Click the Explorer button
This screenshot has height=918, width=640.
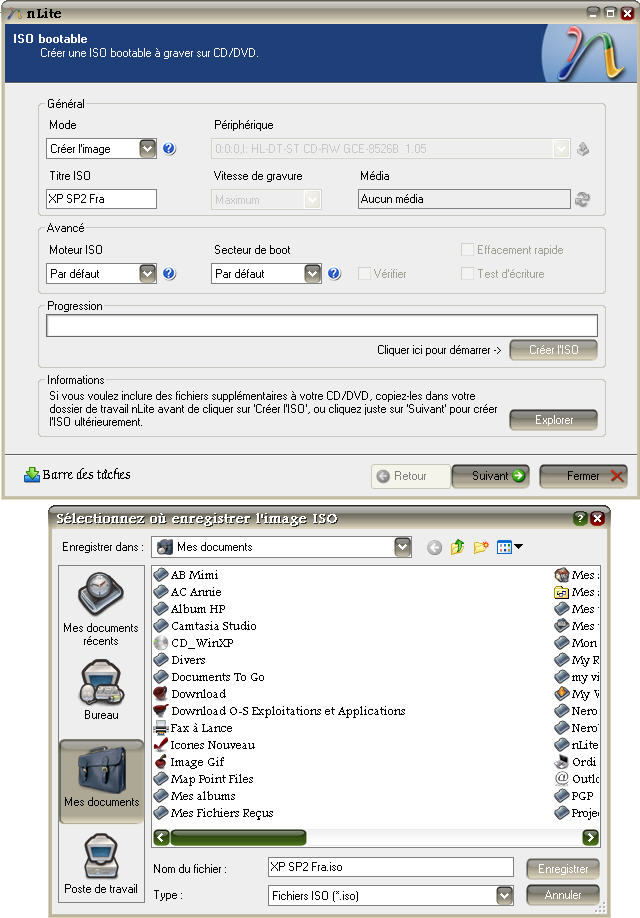click(553, 420)
